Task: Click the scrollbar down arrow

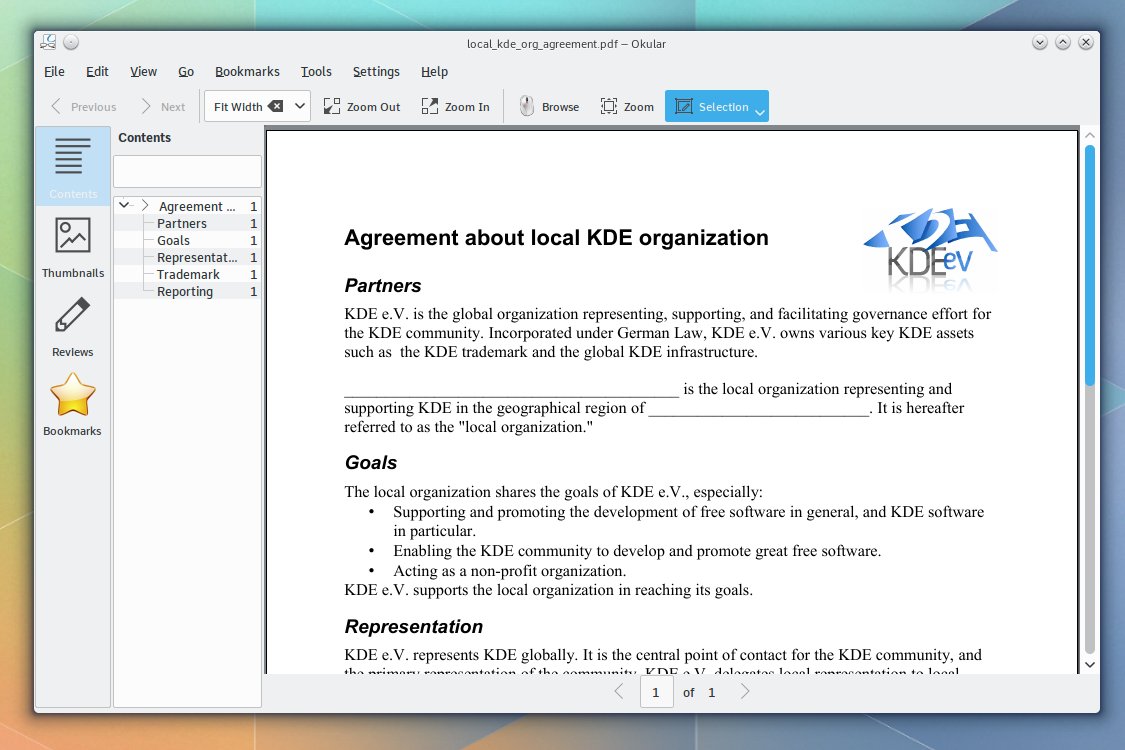Action: tap(1090, 665)
